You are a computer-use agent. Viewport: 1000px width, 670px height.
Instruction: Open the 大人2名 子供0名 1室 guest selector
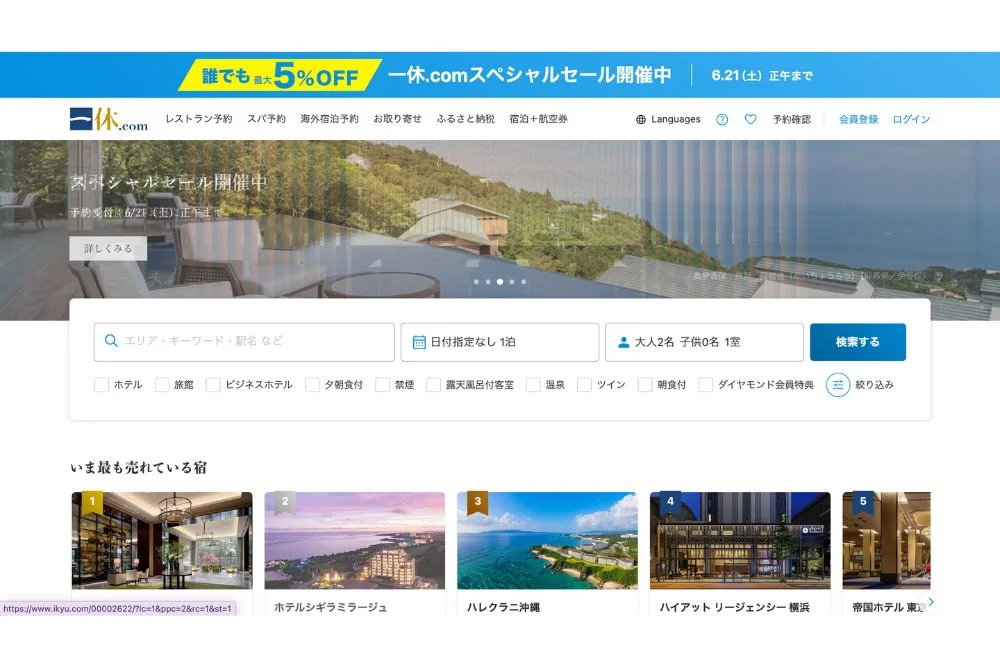pyautogui.click(x=704, y=342)
